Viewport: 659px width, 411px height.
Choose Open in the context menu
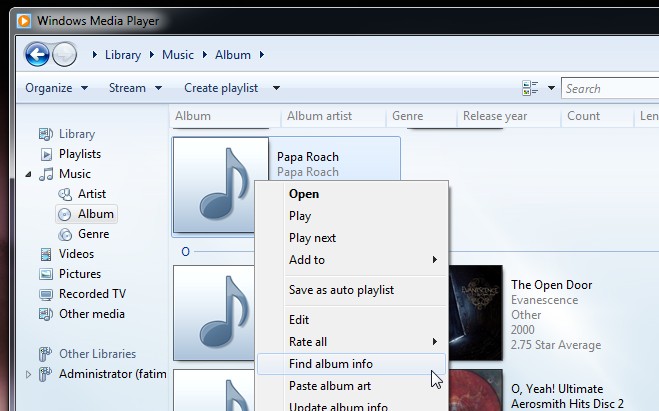(351, 194)
